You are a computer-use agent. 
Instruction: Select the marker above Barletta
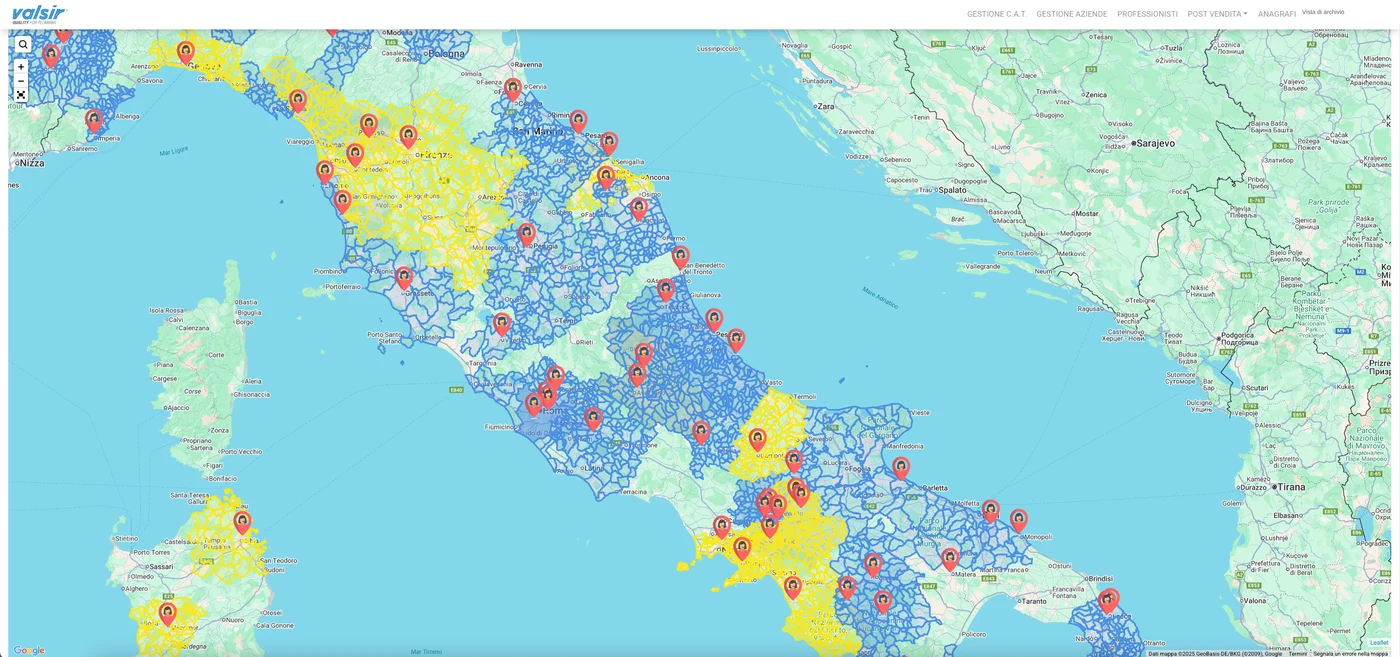click(901, 468)
